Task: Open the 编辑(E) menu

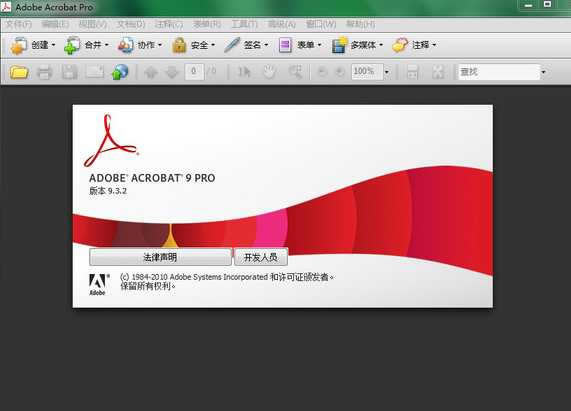Action: [x=55, y=24]
